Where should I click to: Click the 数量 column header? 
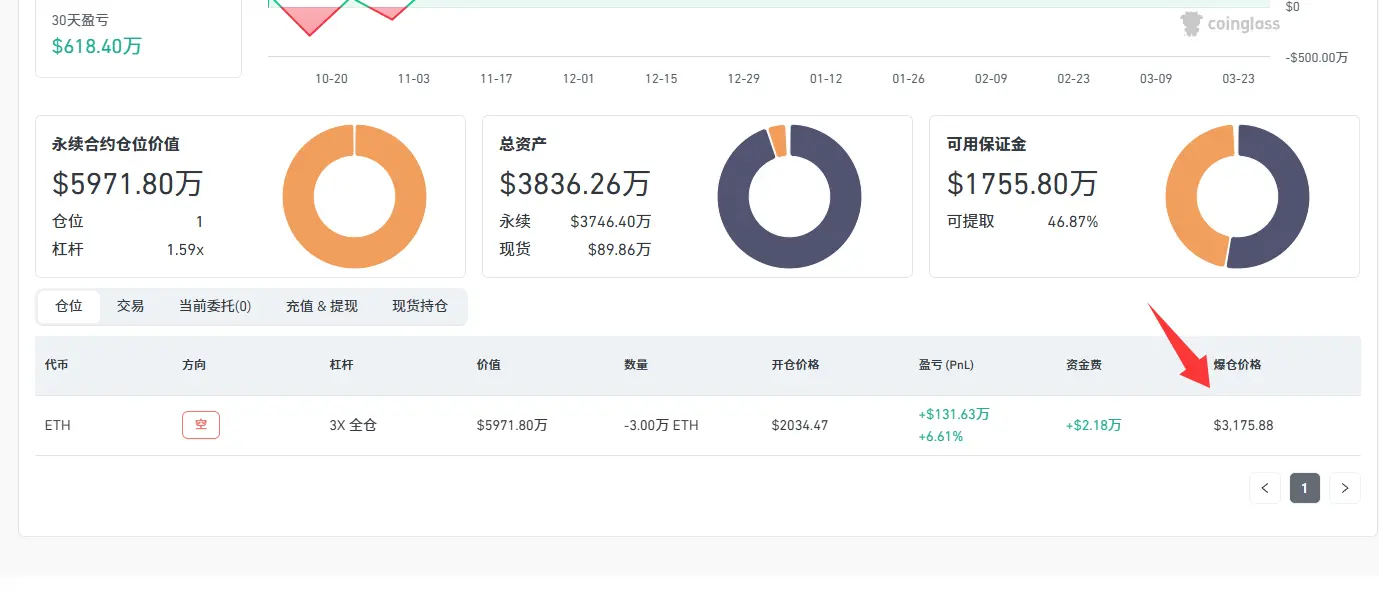[x=636, y=365]
